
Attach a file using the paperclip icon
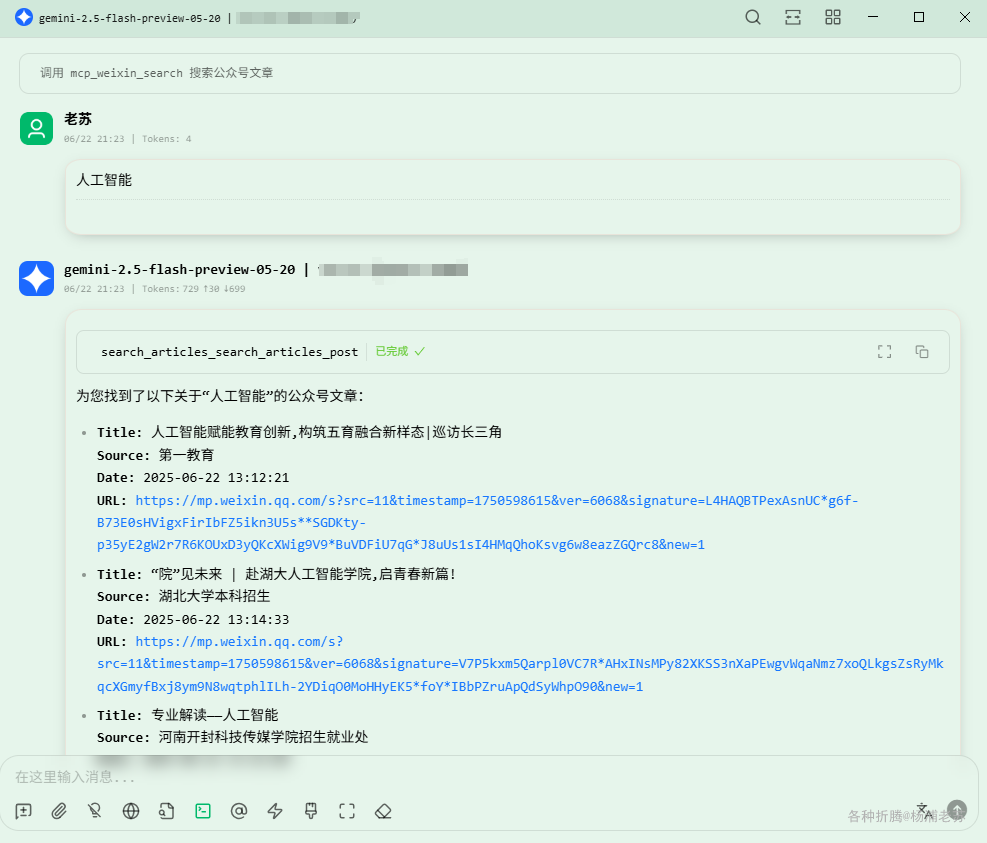[59, 811]
